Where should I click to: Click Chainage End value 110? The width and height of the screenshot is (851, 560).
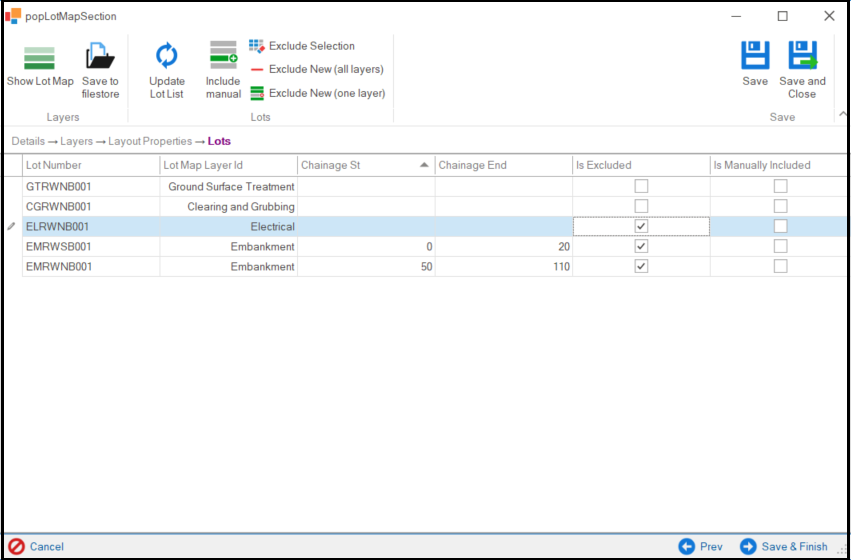tap(504, 267)
